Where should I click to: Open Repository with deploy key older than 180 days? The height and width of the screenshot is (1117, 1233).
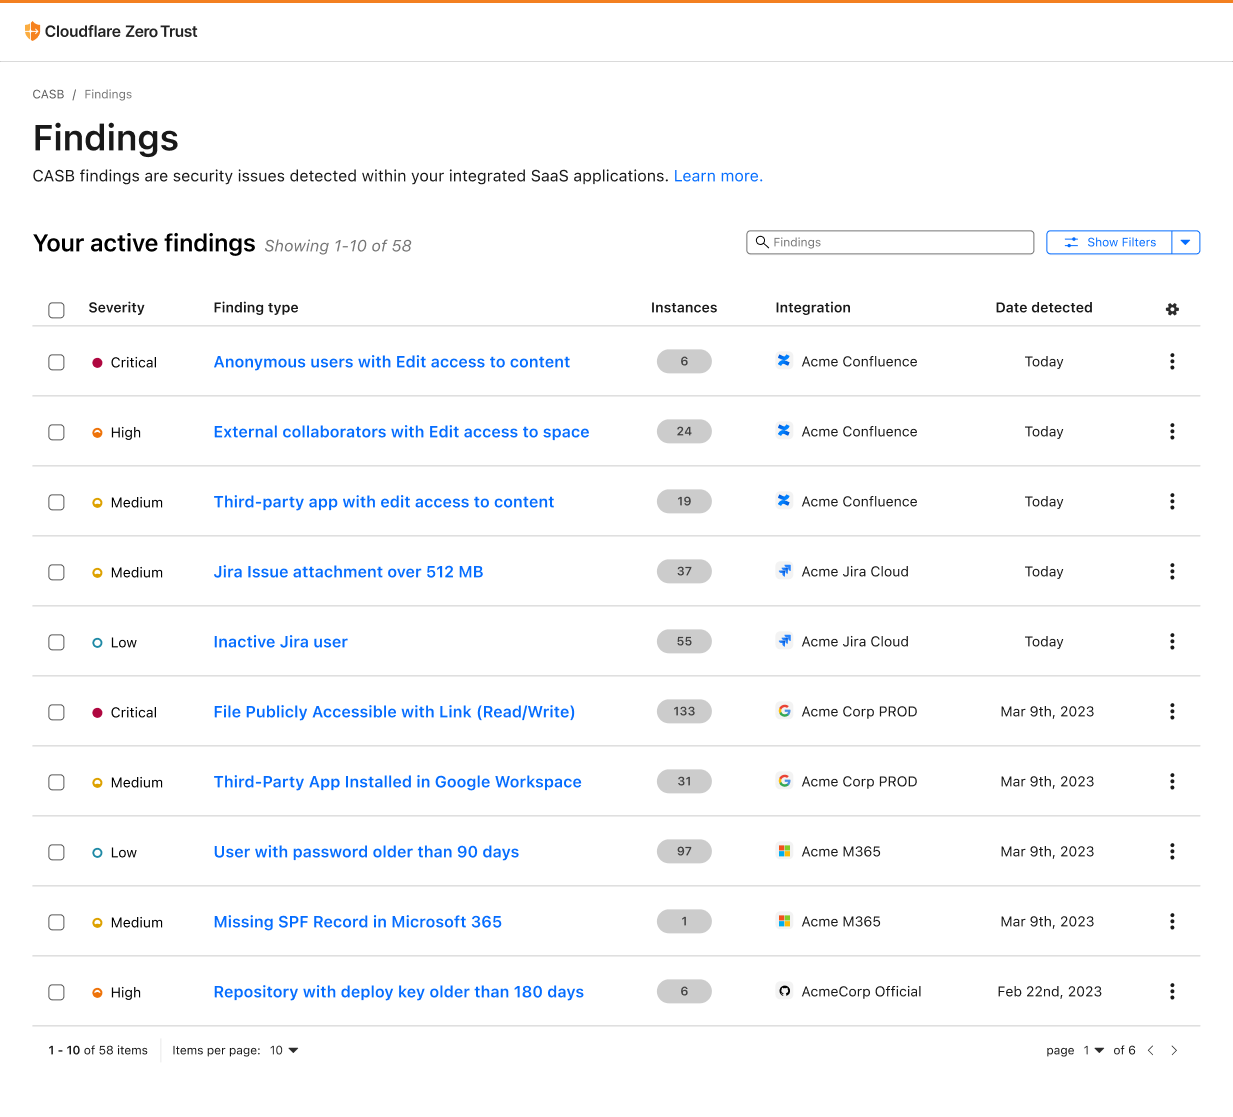click(x=398, y=992)
